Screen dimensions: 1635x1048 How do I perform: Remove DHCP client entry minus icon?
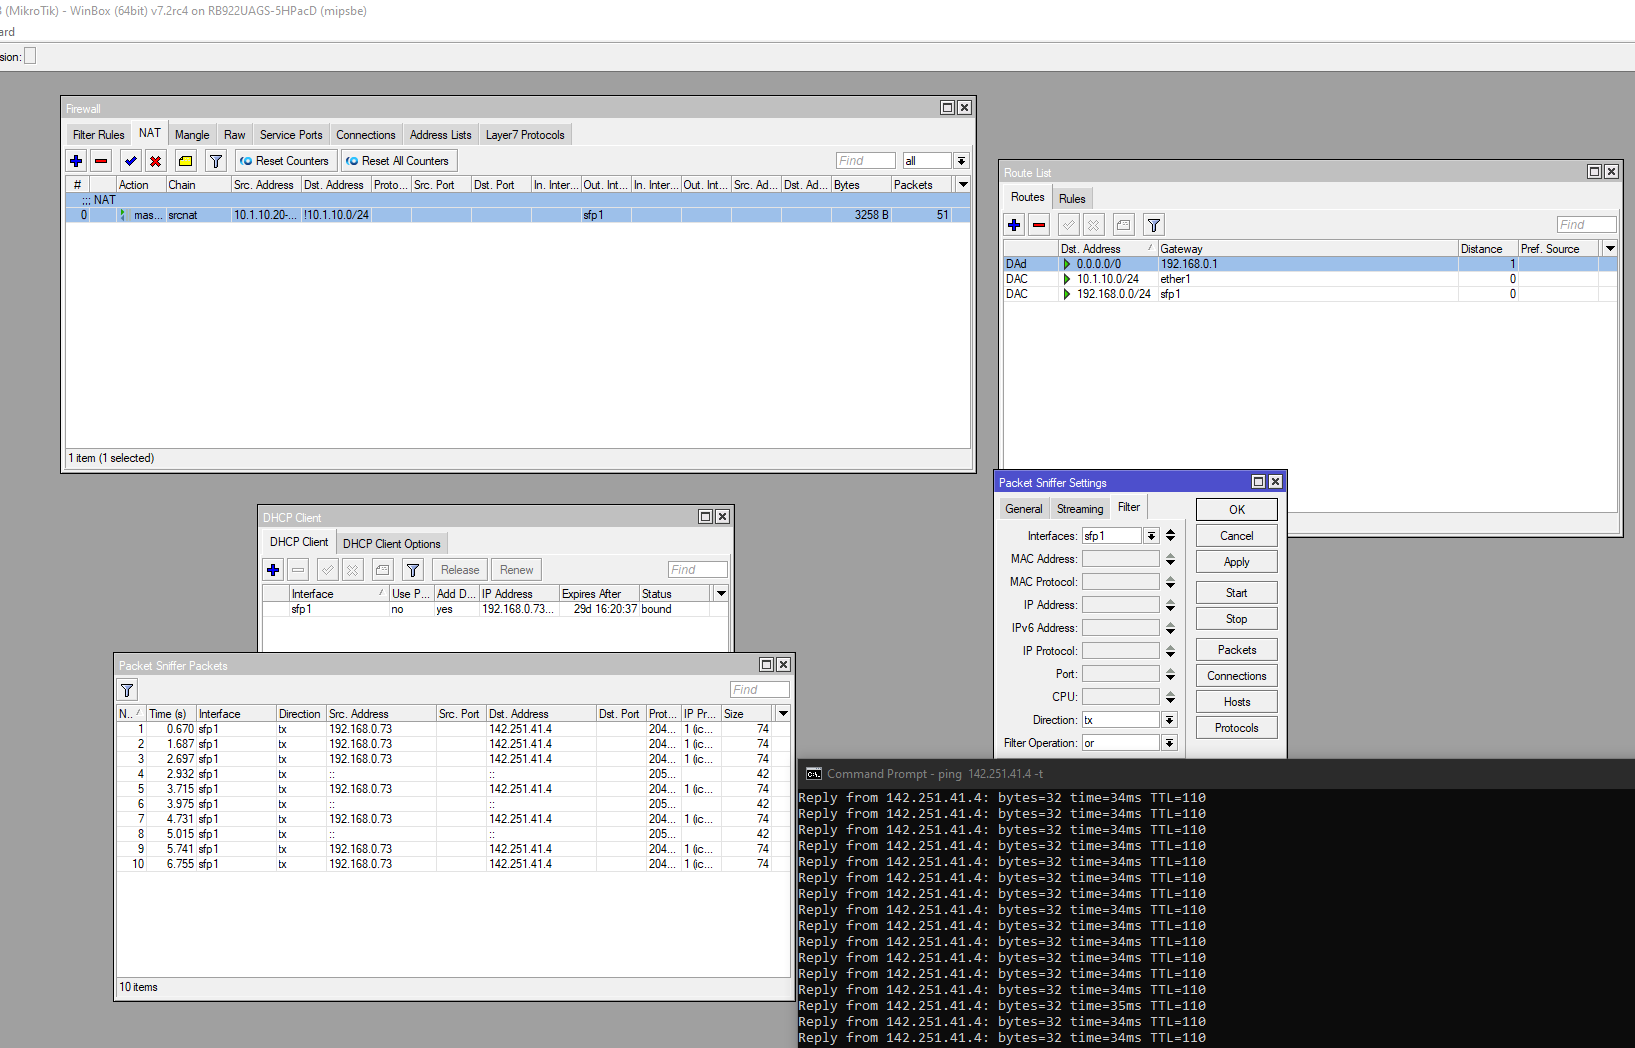pyautogui.click(x=298, y=570)
